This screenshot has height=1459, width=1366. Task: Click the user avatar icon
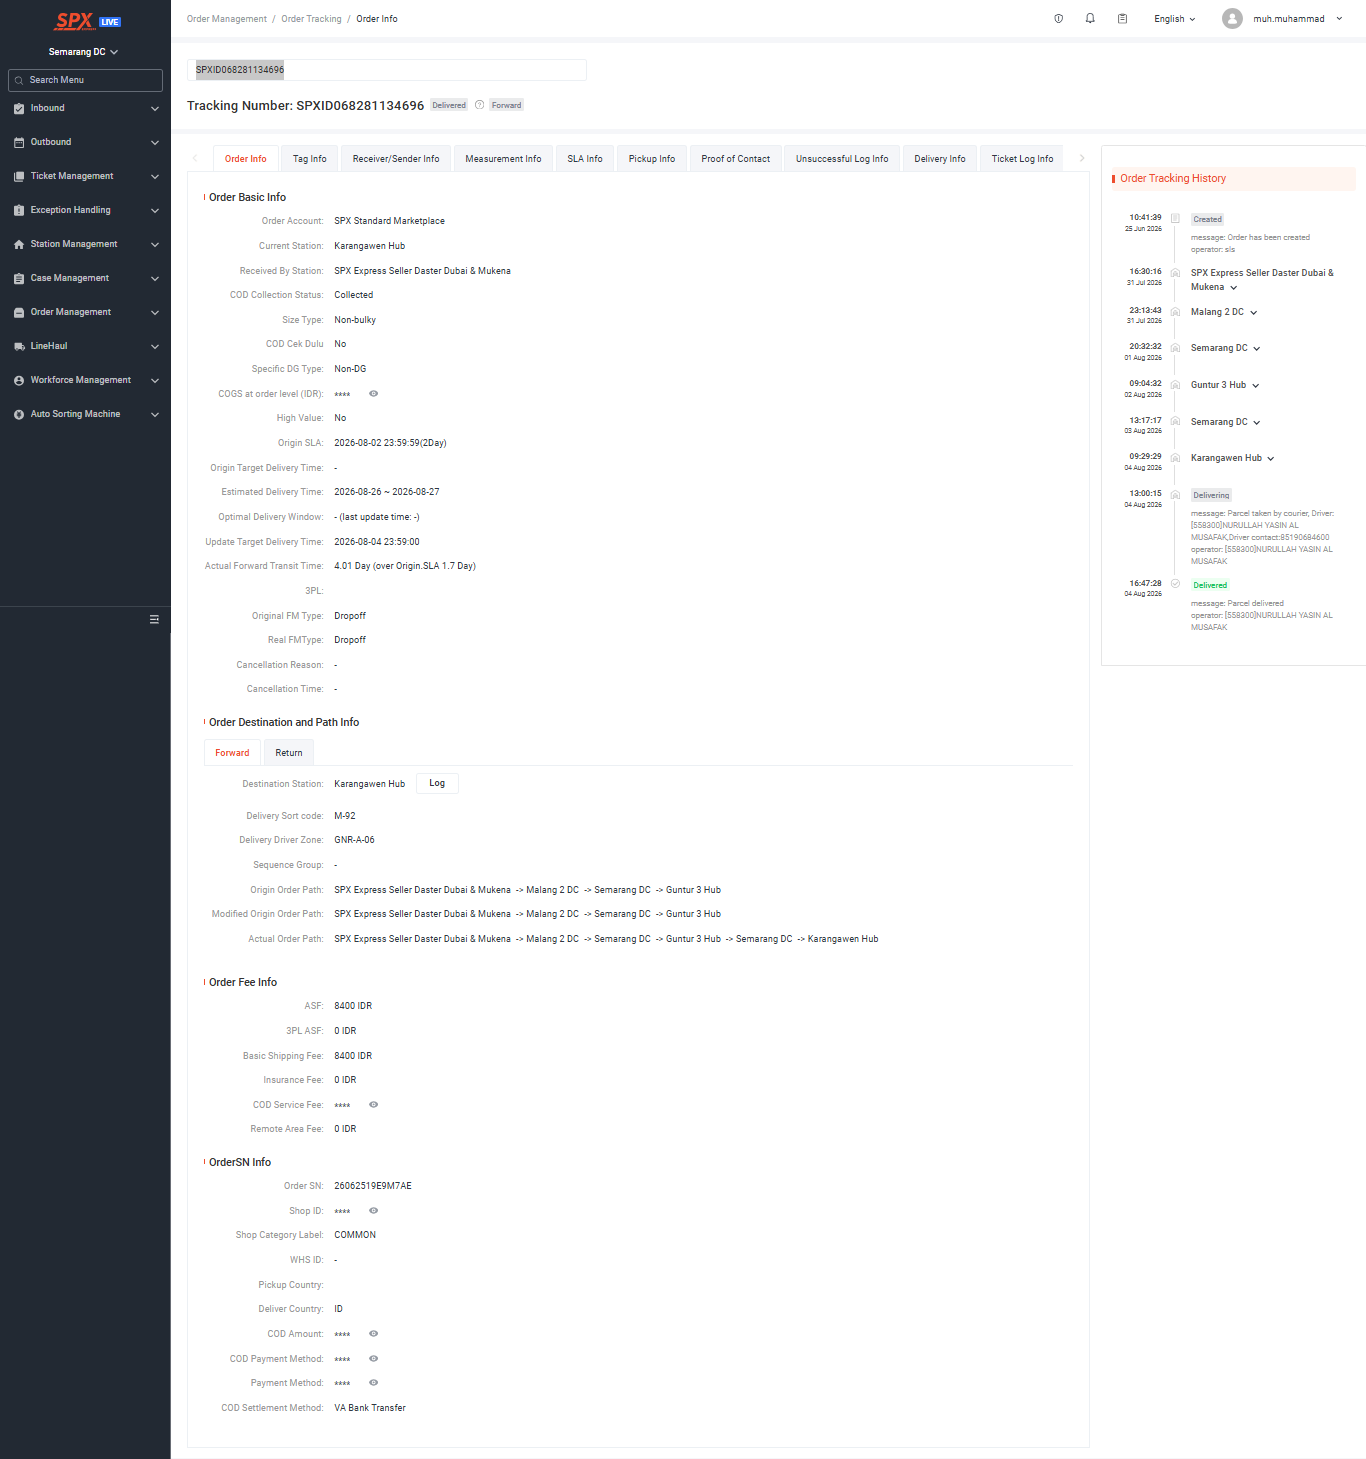(1232, 19)
